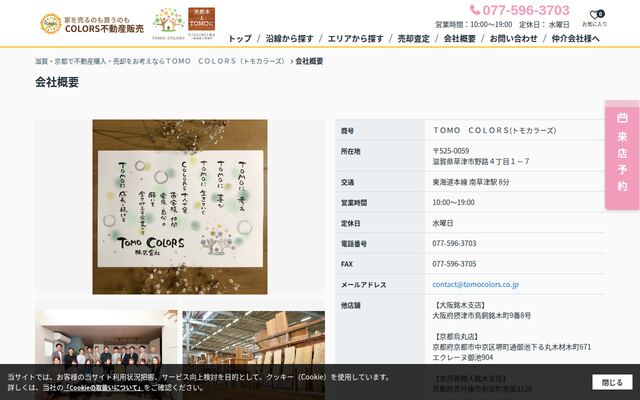The width and height of the screenshot is (640, 400).
Task: Select the 東海道本線 南草津駅 8分 text
Action: tap(471, 182)
